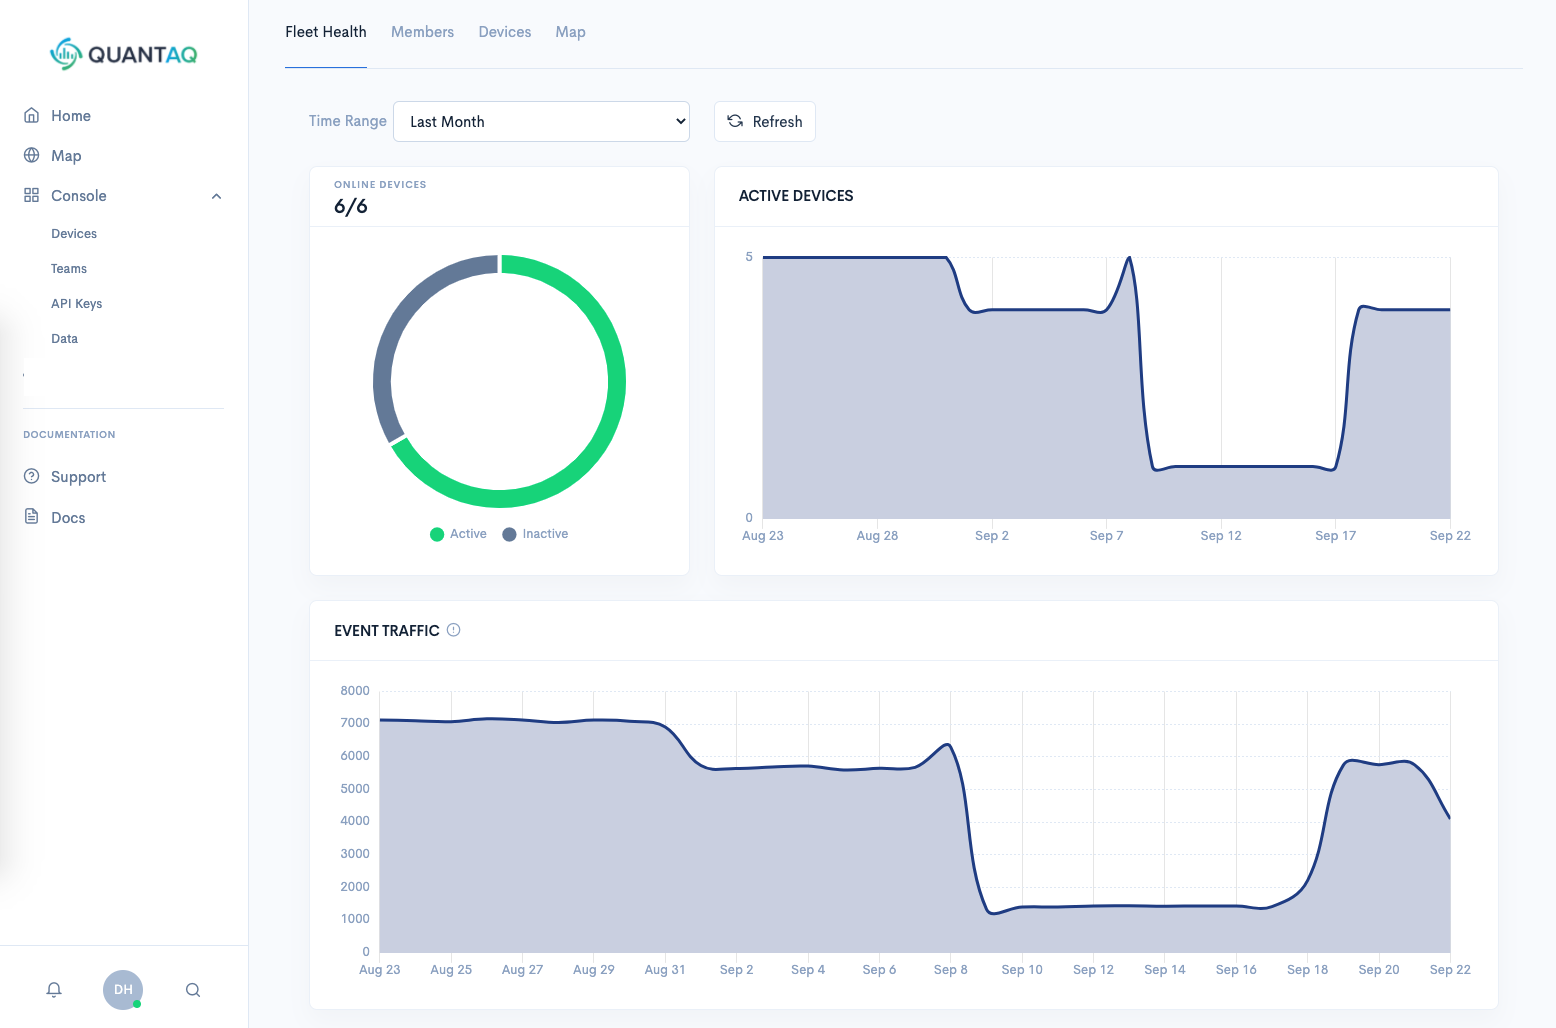
Task: Click the Map globe icon in sidebar
Action: coord(32,155)
